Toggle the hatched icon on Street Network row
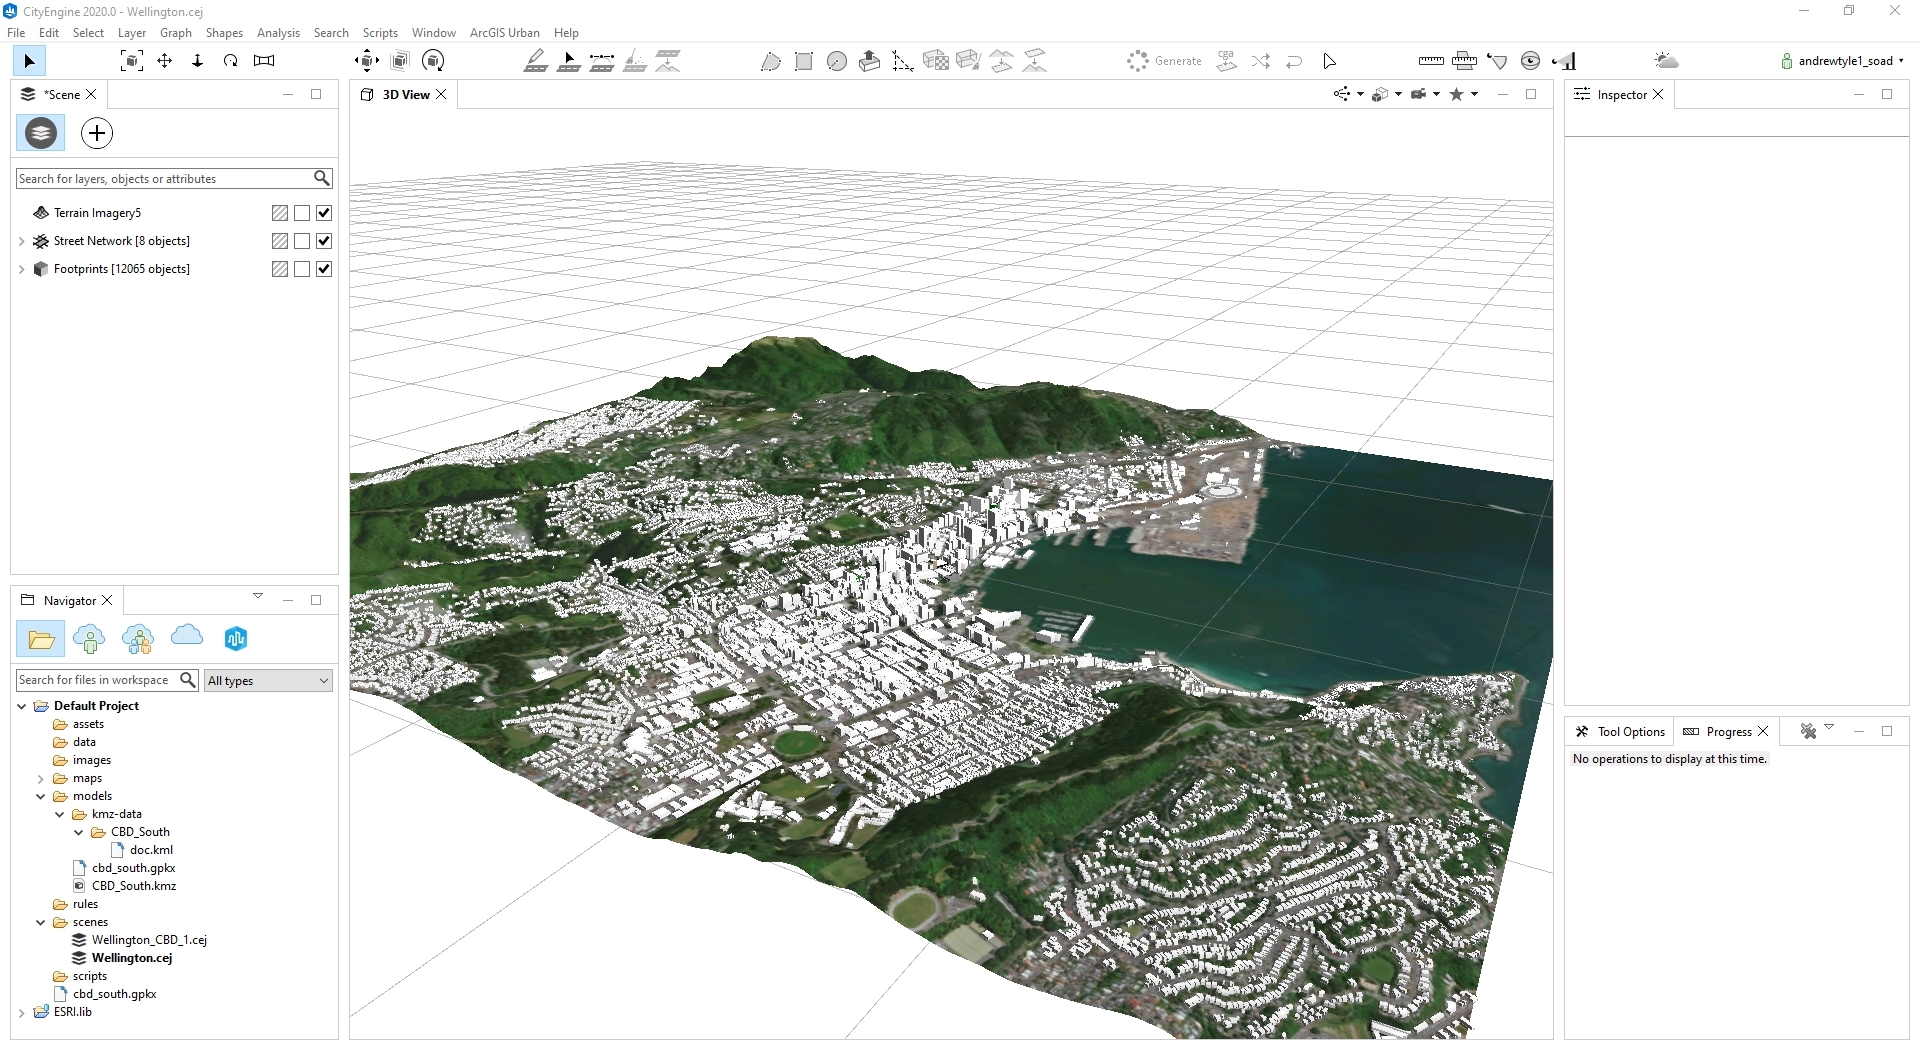The height and width of the screenshot is (1050, 1920). pyautogui.click(x=280, y=241)
